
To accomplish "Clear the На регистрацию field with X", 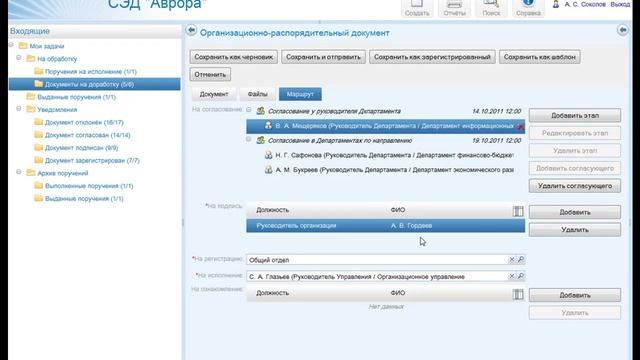I will tap(511, 260).
